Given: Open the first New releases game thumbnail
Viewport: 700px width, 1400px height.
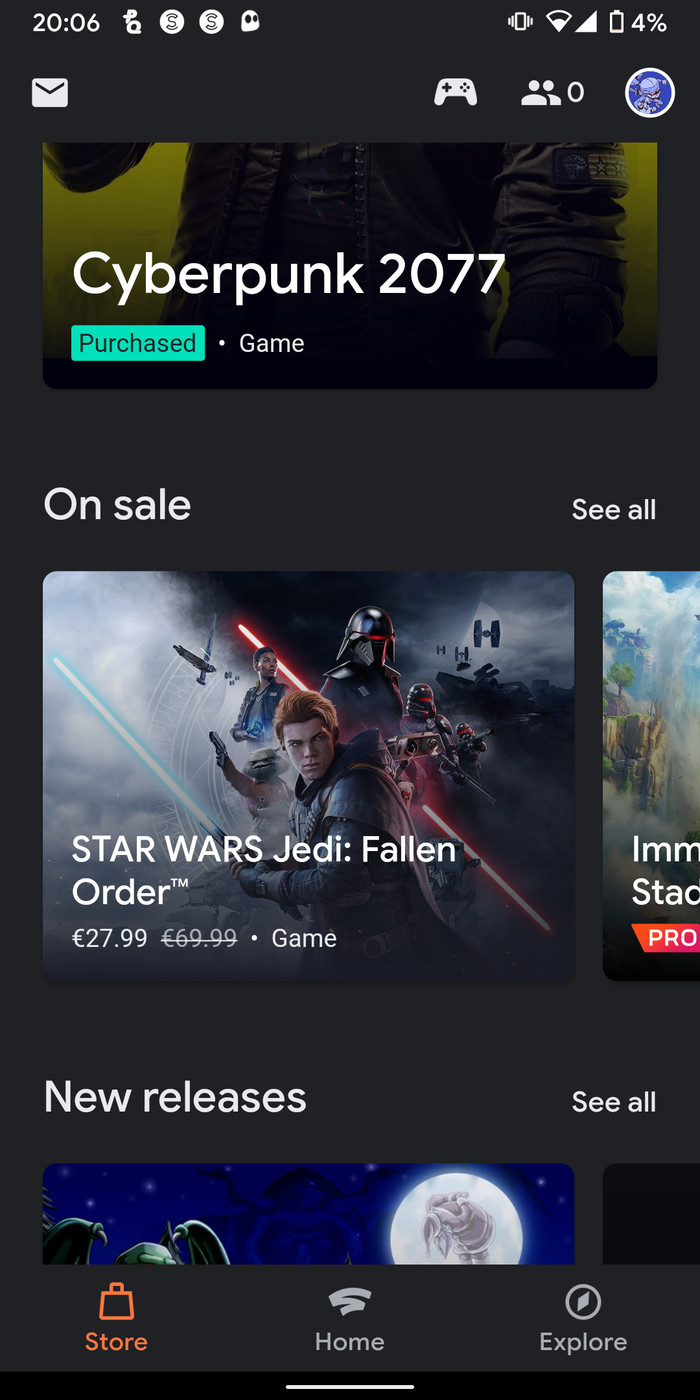Looking at the screenshot, I should (308, 1213).
